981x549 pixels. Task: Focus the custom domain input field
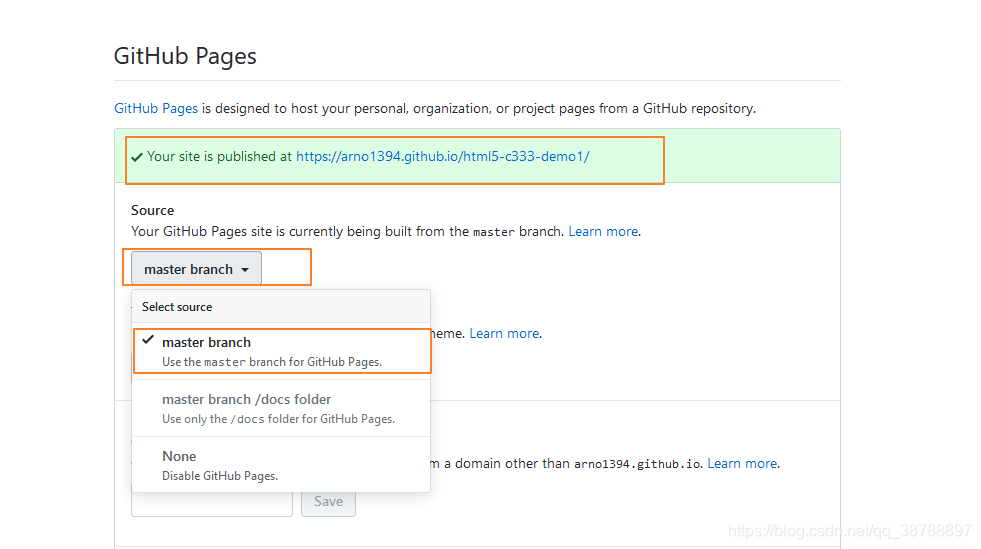pyautogui.click(x=212, y=504)
